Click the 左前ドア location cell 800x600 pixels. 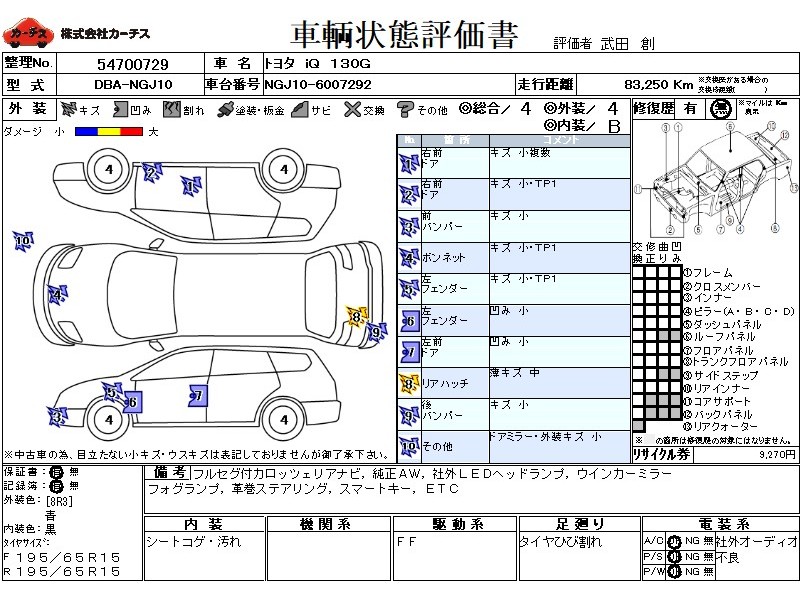click(x=455, y=352)
